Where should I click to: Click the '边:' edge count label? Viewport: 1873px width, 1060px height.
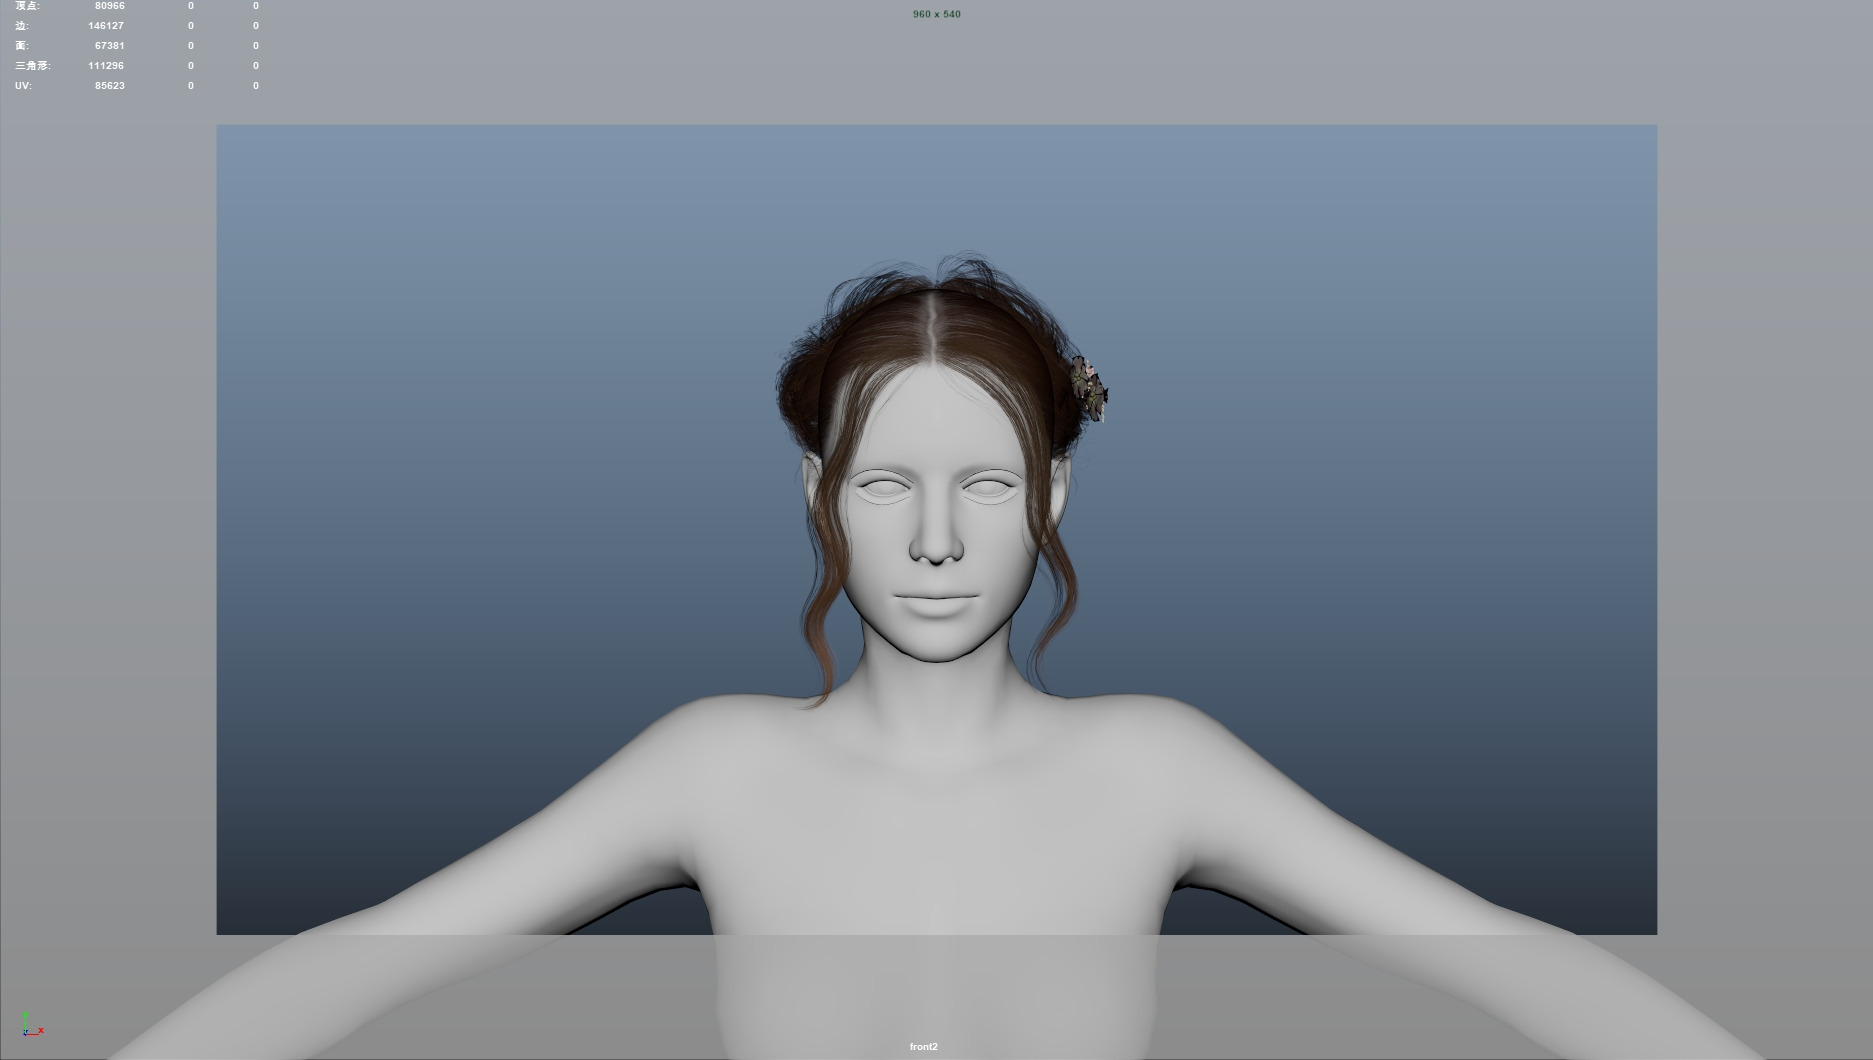pos(22,26)
